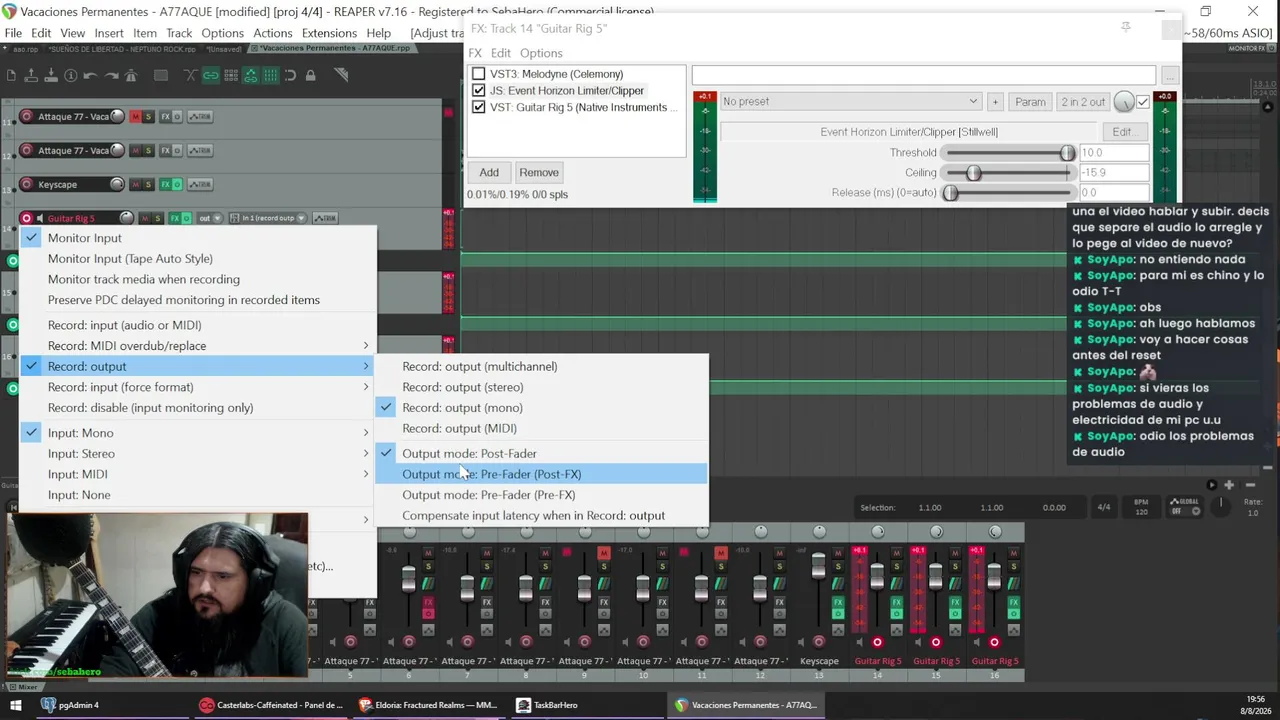
Task: Adjust the Threshold slider
Action: 1010,153
